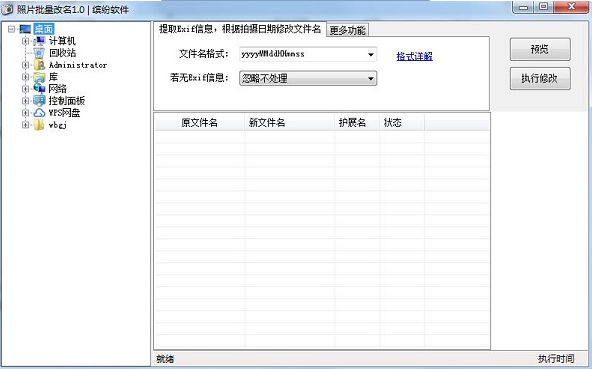This screenshot has width=592, height=369.
Task: Expand the 库 tree node
Action: [25, 77]
